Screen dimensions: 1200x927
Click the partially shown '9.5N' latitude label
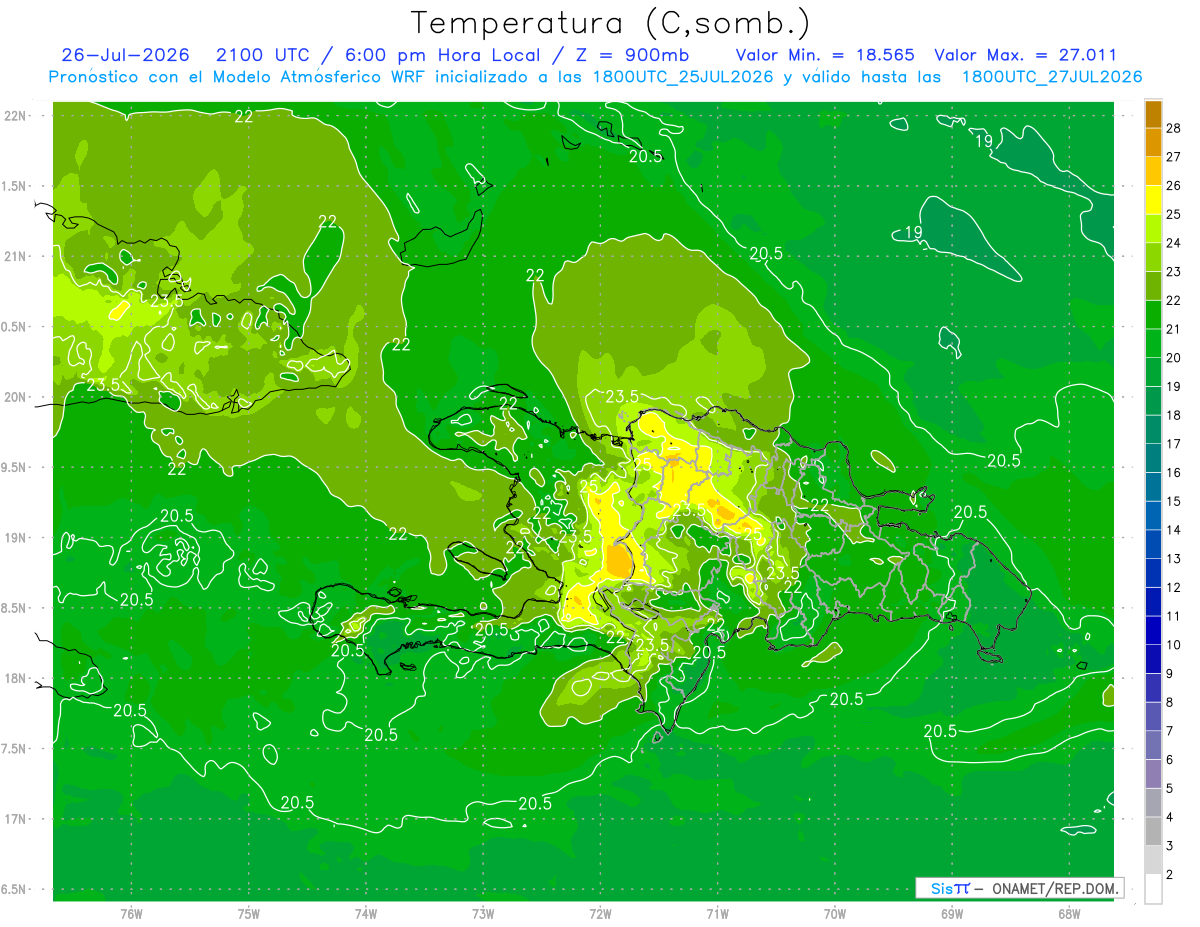(15, 467)
